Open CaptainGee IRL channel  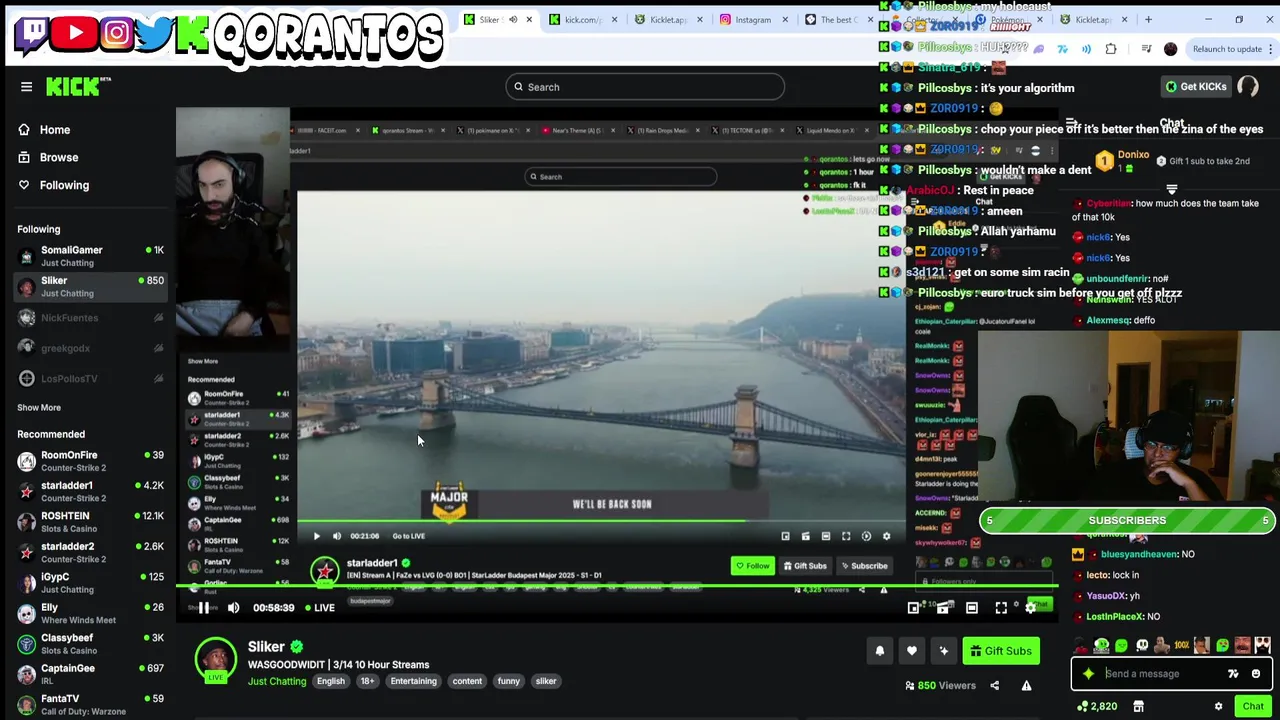[x=90, y=674]
